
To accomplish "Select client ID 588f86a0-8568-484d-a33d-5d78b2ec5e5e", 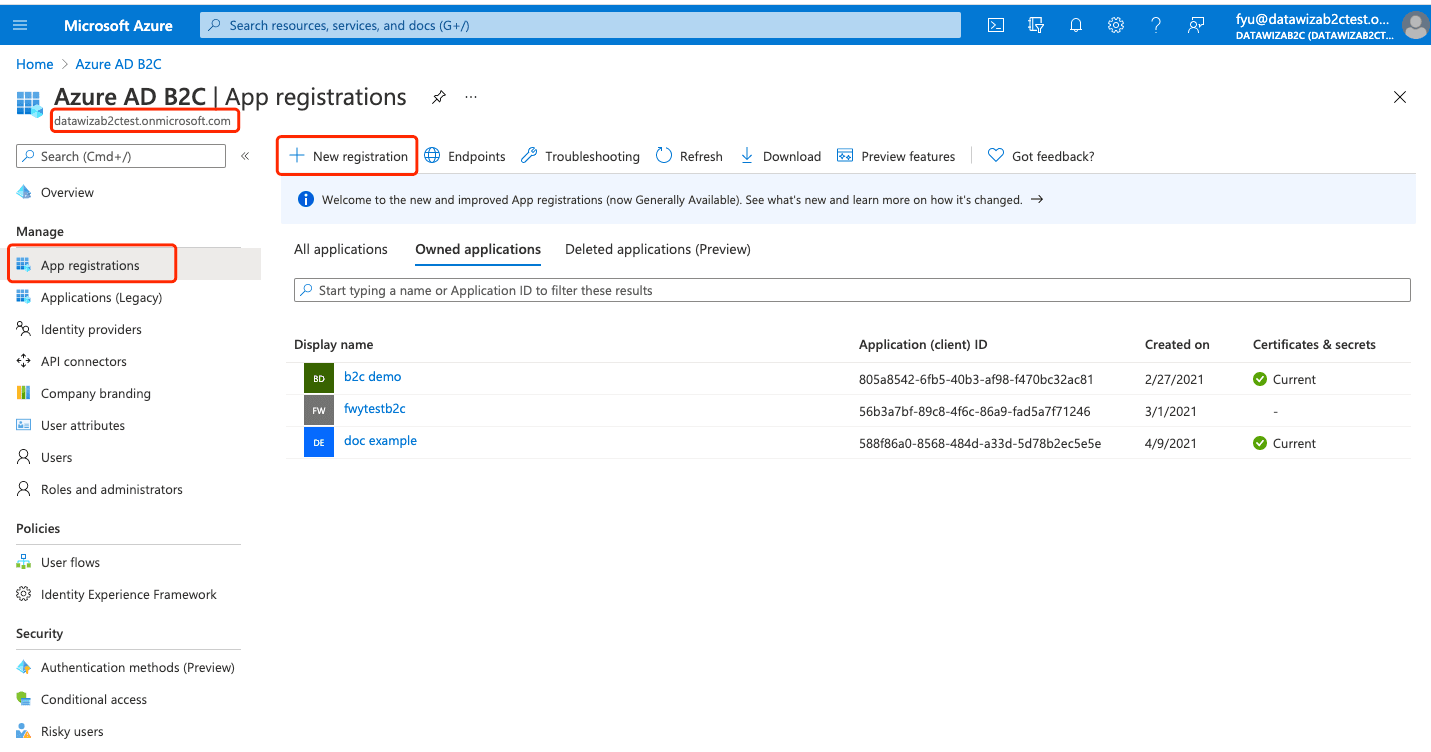I will pos(980,443).
